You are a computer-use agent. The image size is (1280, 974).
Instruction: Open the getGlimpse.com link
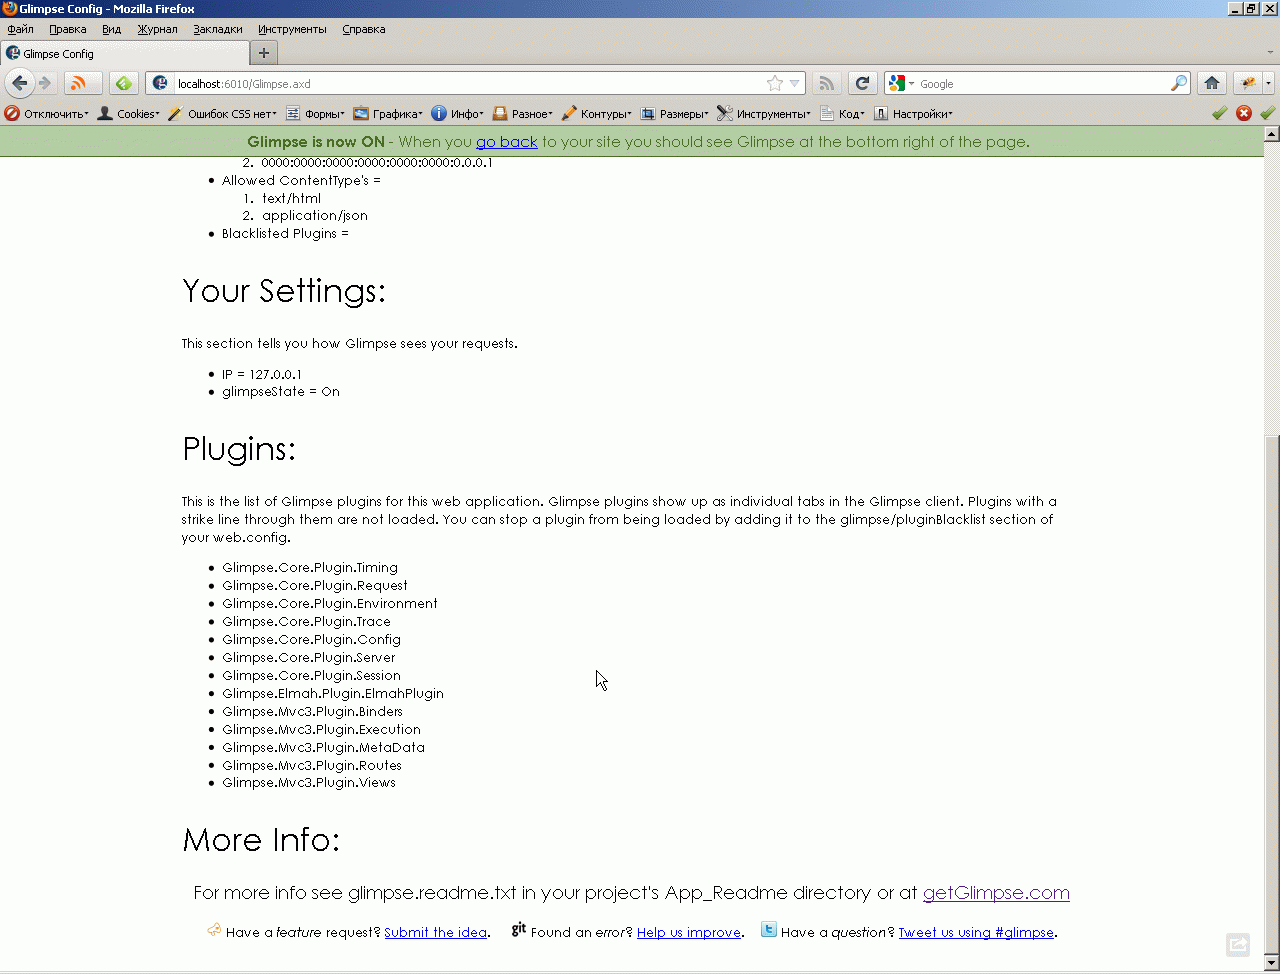click(x=996, y=893)
